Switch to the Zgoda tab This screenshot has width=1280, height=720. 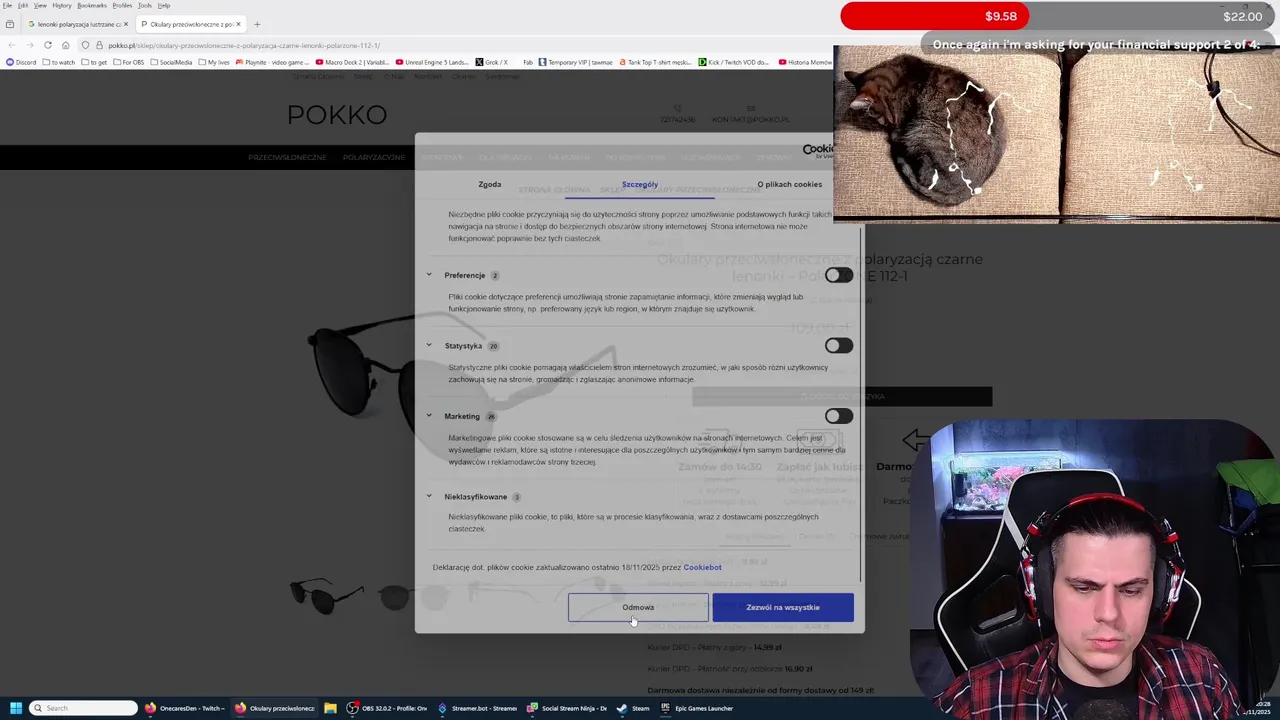click(x=489, y=184)
